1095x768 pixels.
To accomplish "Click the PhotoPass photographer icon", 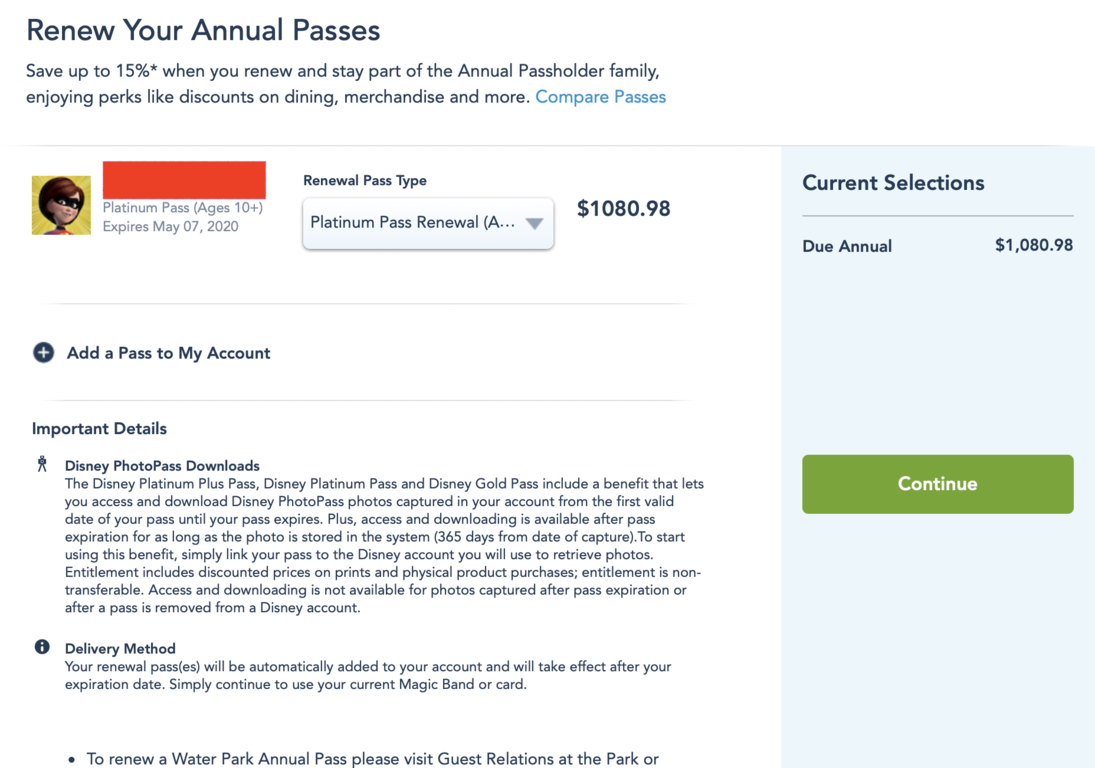I will click(x=42, y=464).
